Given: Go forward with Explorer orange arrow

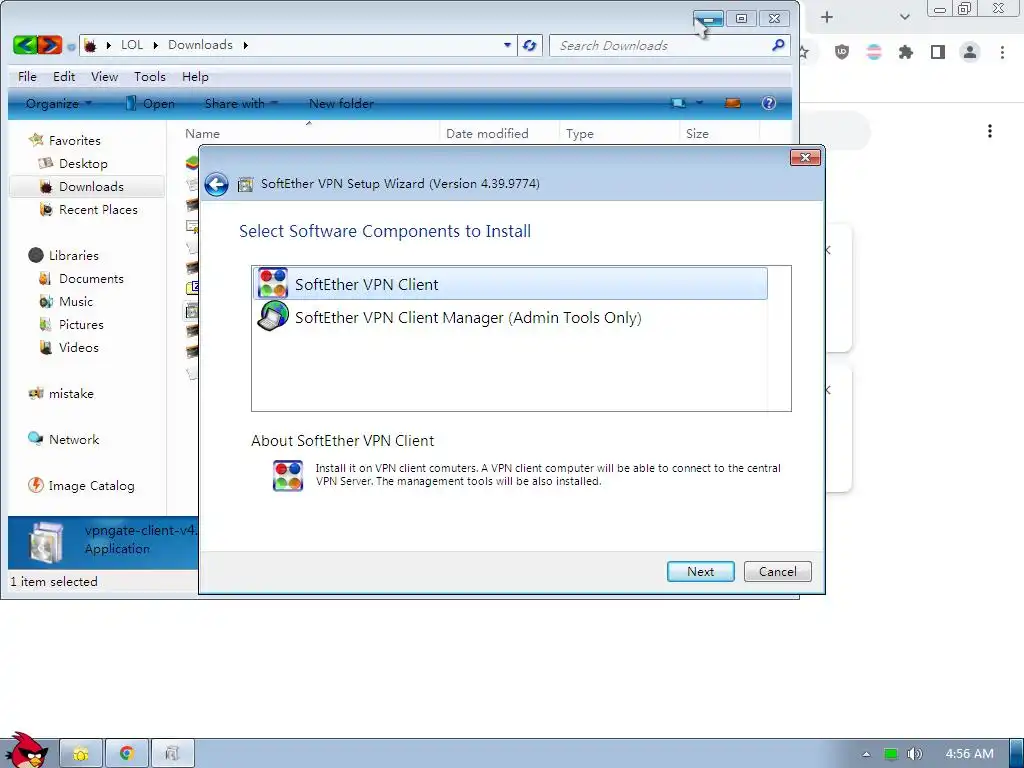Looking at the screenshot, I should coord(50,45).
